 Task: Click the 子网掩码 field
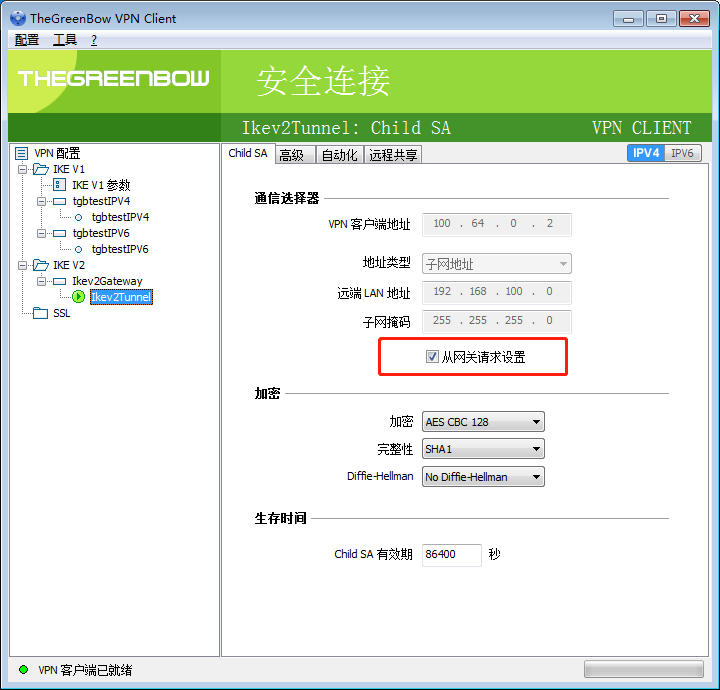pos(497,321)
